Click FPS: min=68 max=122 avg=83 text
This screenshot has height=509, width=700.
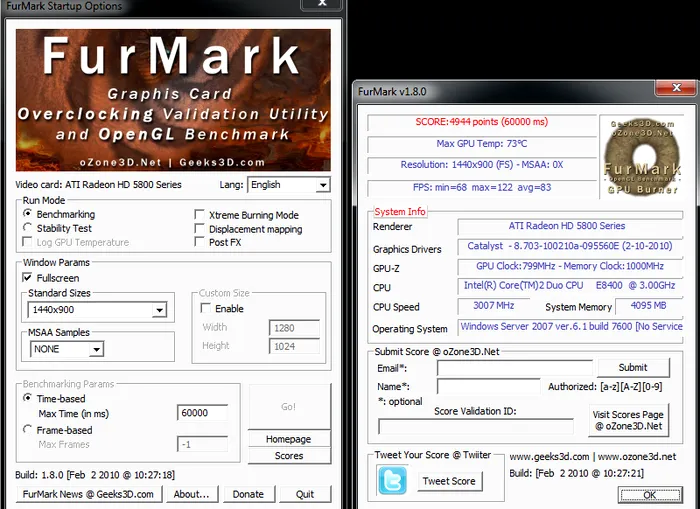pos(482,188)
